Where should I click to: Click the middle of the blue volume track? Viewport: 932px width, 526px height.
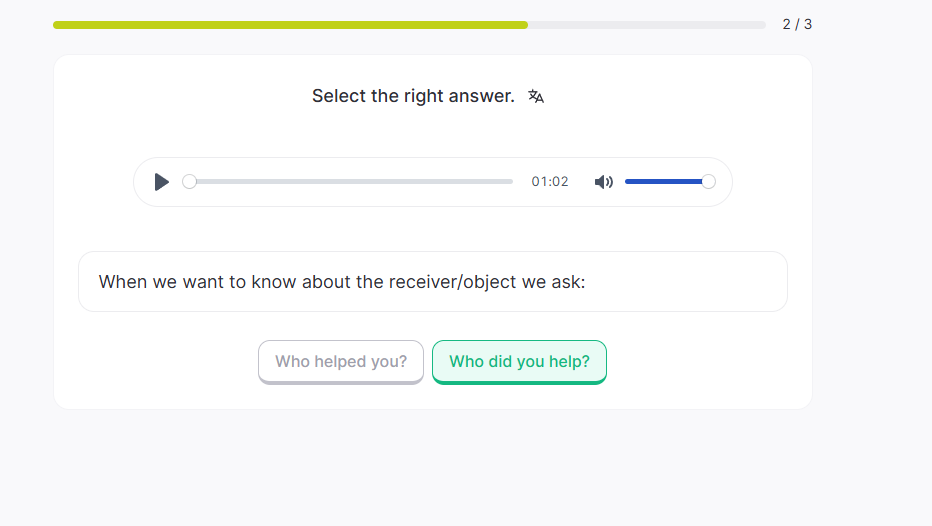pyautogui.click(x=666, y=182)
